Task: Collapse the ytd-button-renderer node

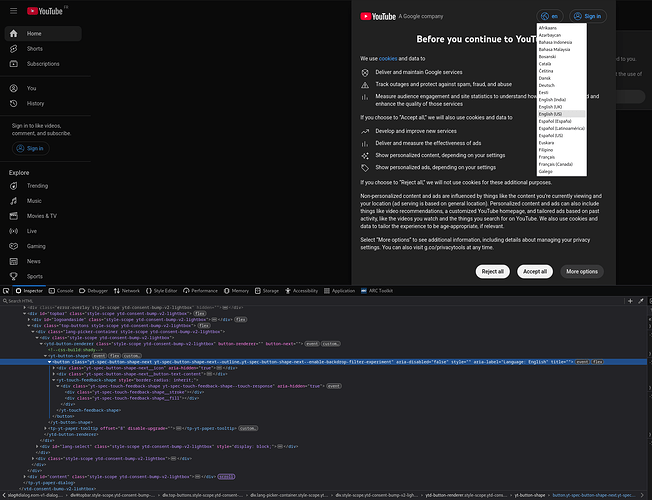Action: [41, 344]
